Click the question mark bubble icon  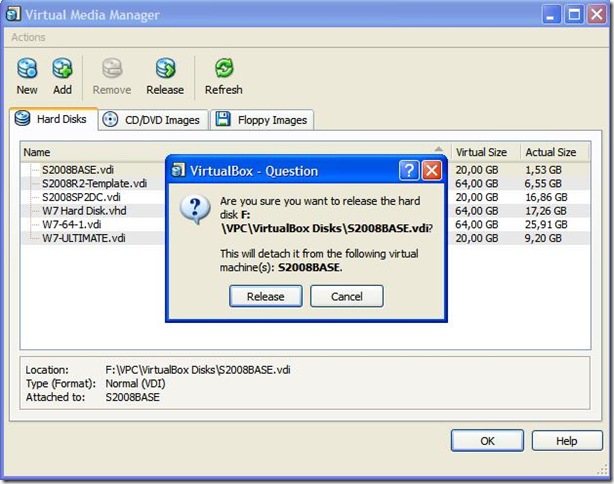coord(195,209)
